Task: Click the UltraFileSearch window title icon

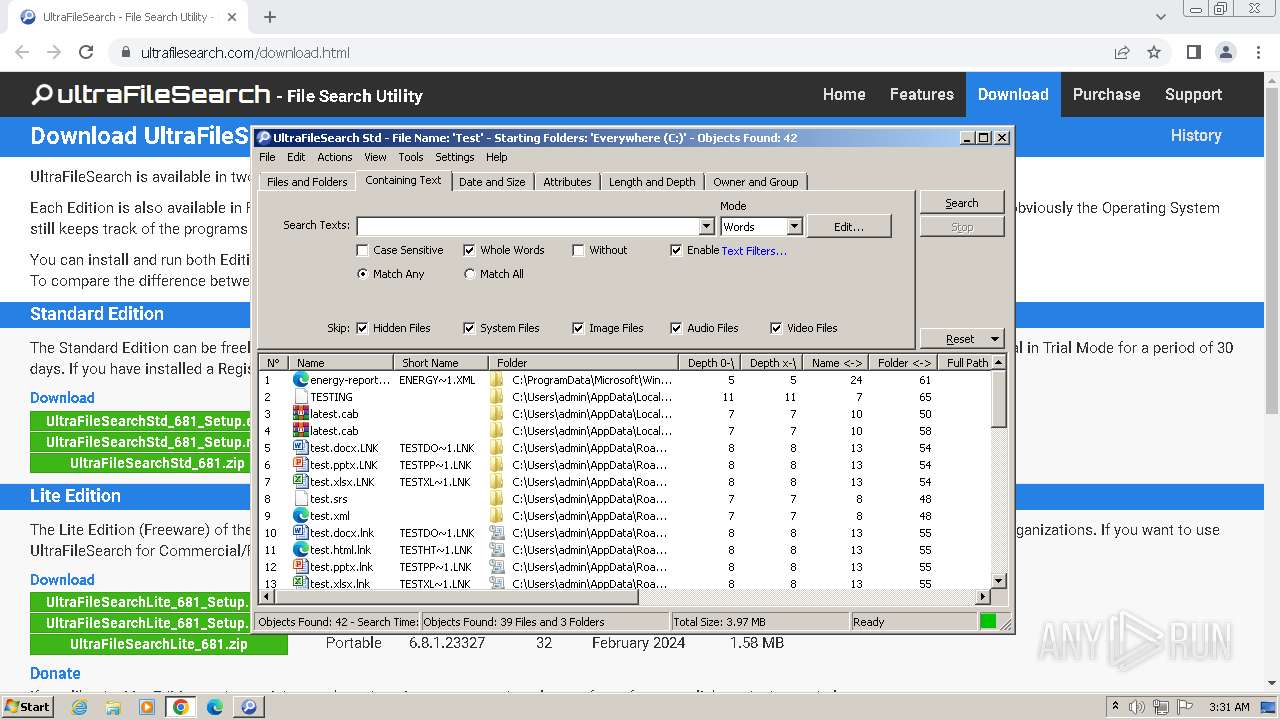Action: point(265,138)
